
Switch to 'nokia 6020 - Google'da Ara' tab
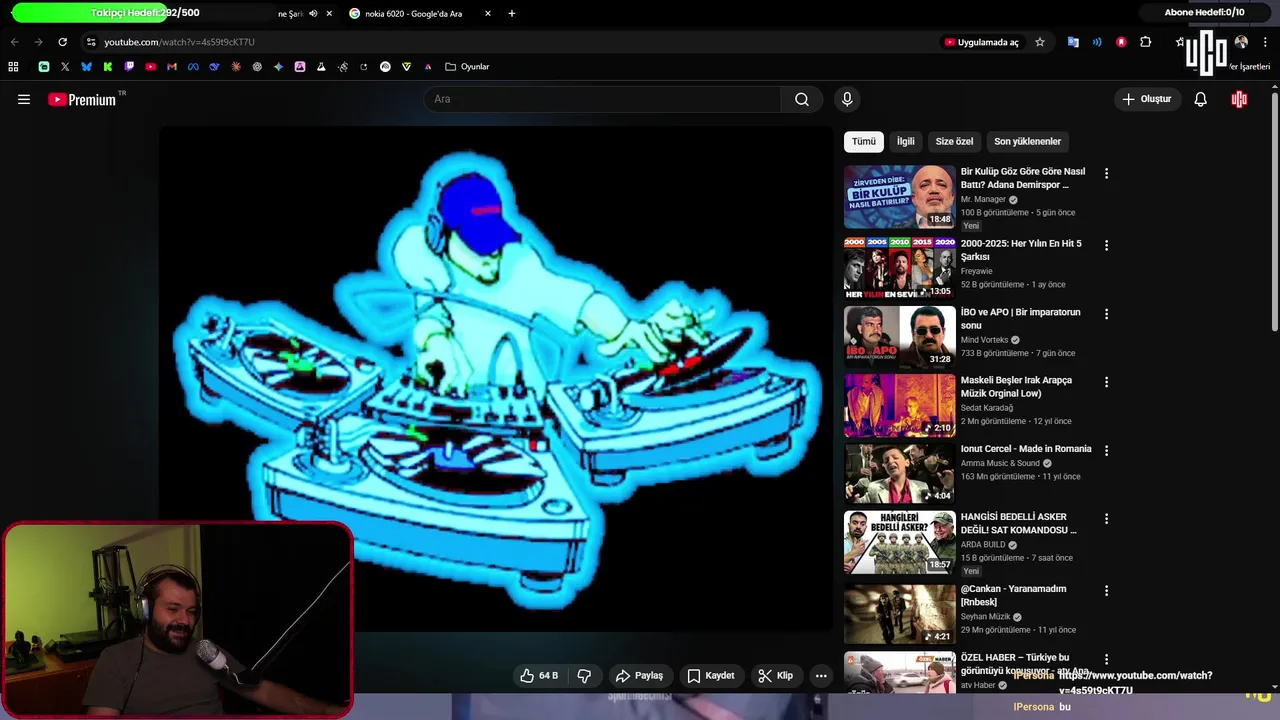click(420, 14)
